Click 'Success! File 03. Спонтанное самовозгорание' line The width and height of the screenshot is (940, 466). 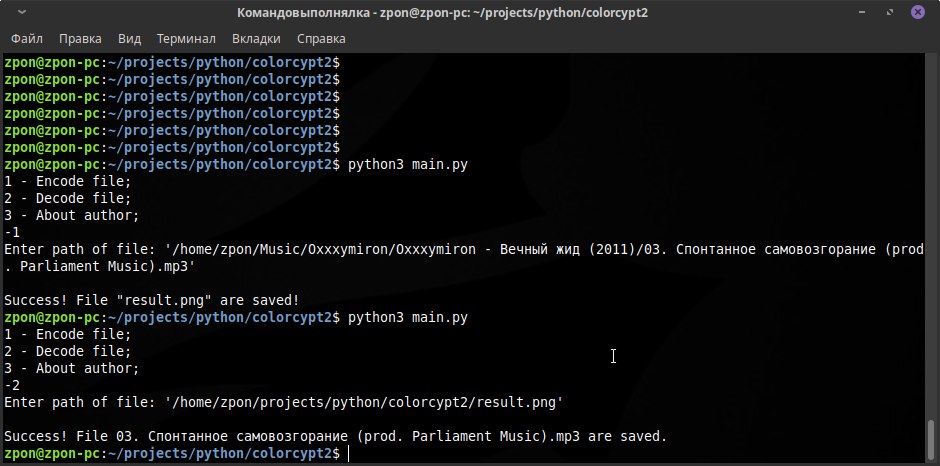click(336, 436)
